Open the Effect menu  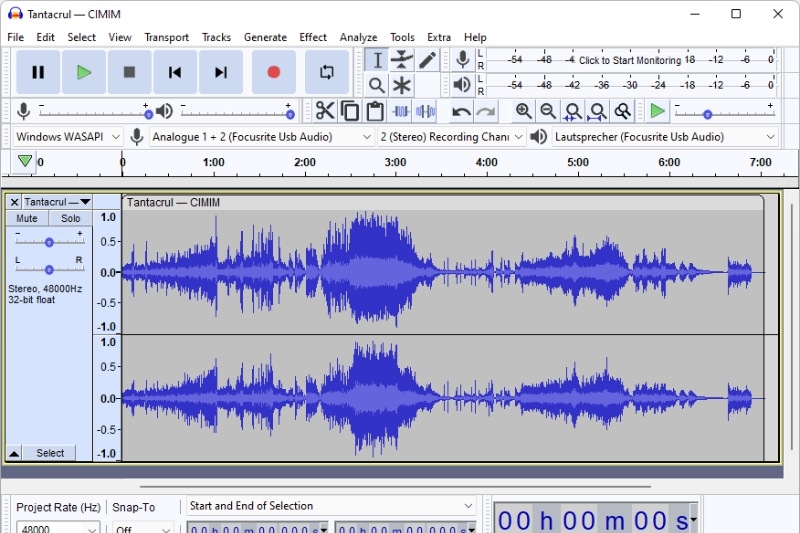click(x=313, y=37)
